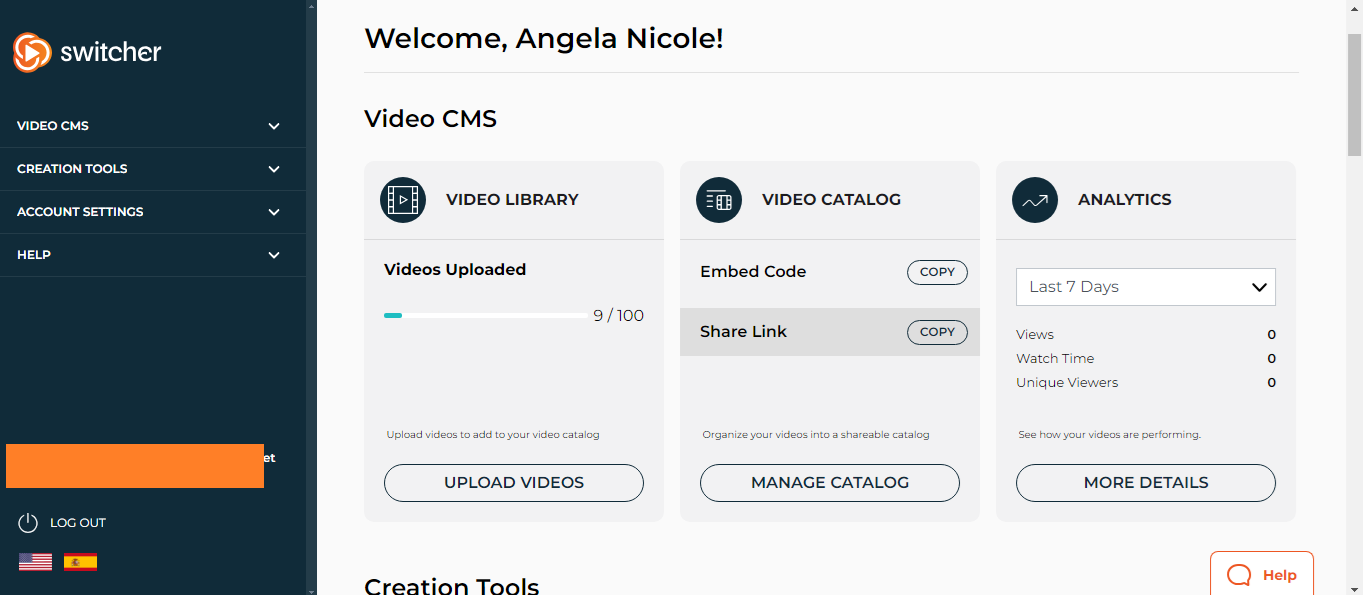Click the Switcher logo icon
Image resolution: width=1363 pixels, height=595 pixels.
pos(31,52)
